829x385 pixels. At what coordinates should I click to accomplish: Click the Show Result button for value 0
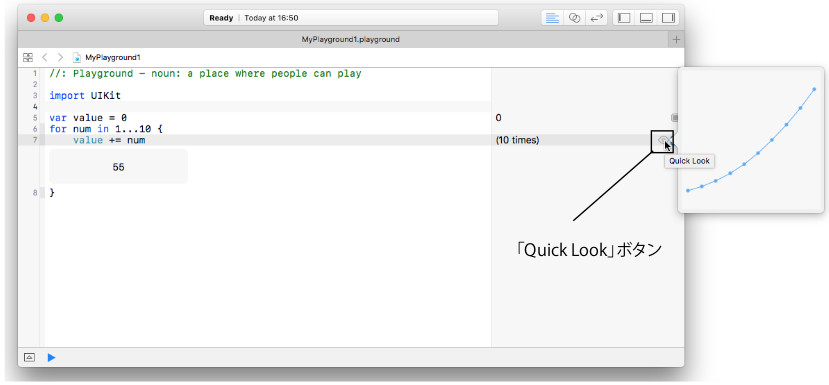[x=675, y=117]
